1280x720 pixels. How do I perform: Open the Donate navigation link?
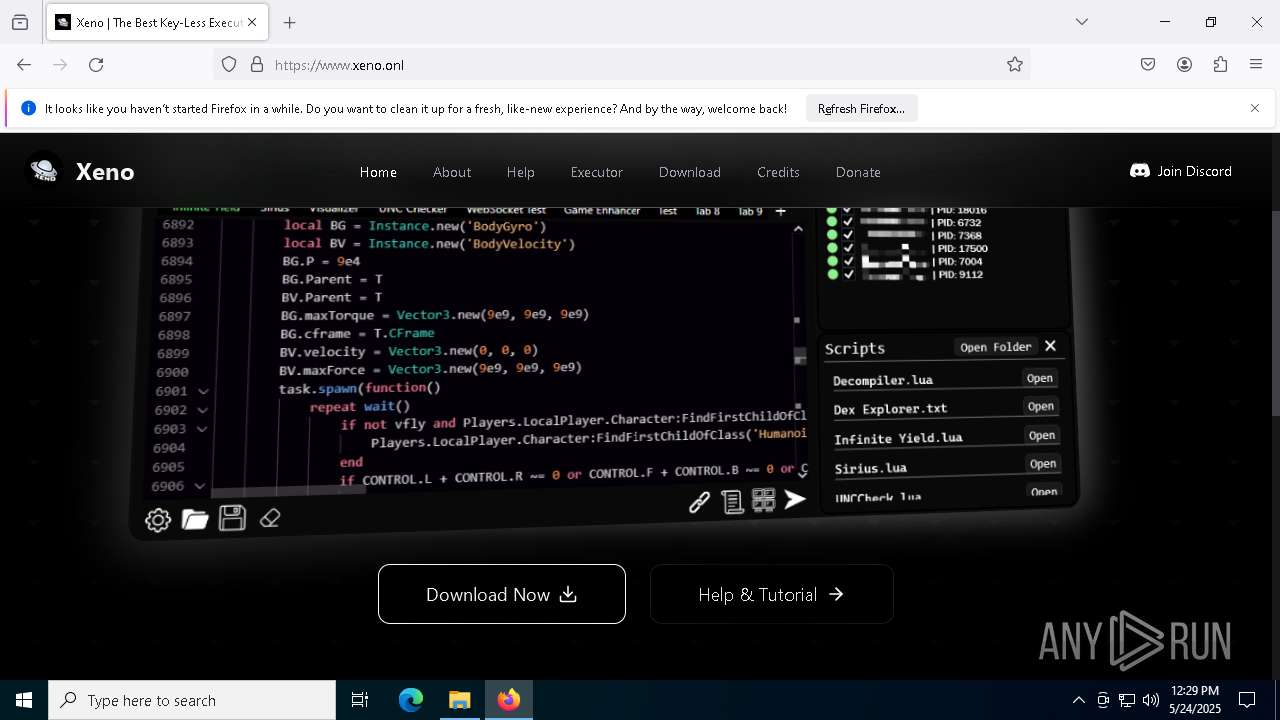coord(858,172)
